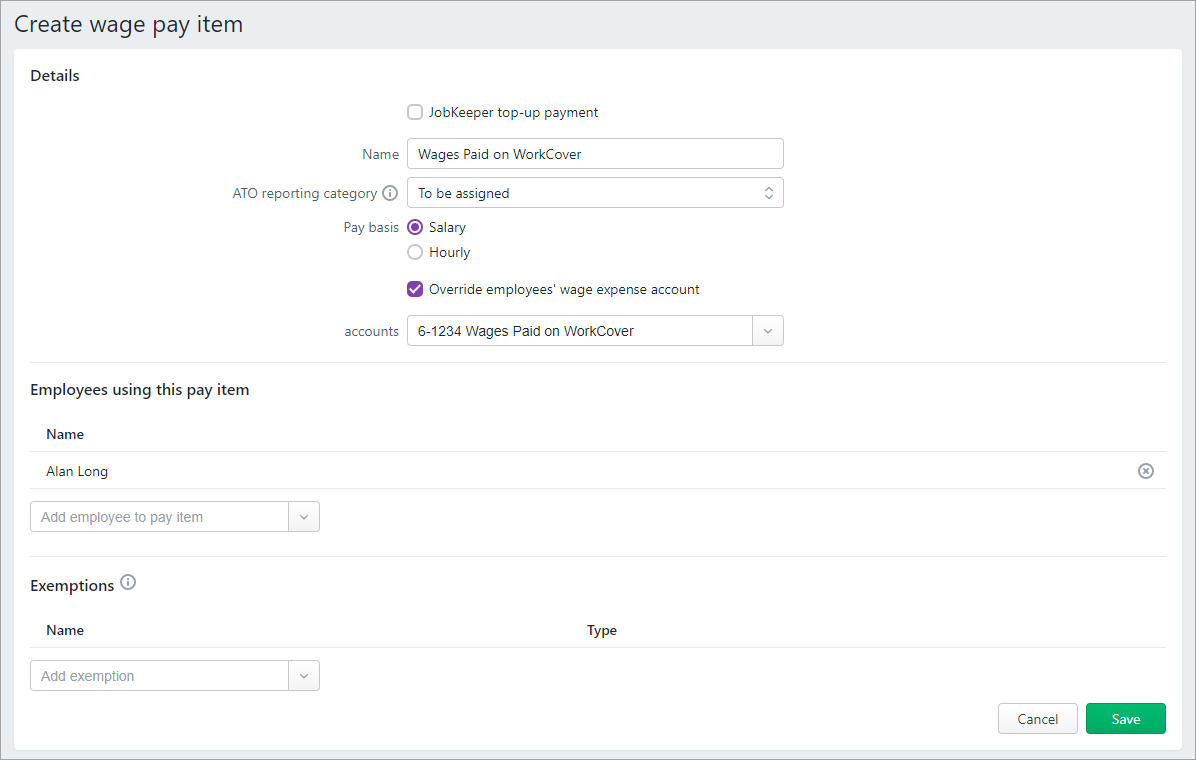Click the Exemptions section heading

coord(72,585)
